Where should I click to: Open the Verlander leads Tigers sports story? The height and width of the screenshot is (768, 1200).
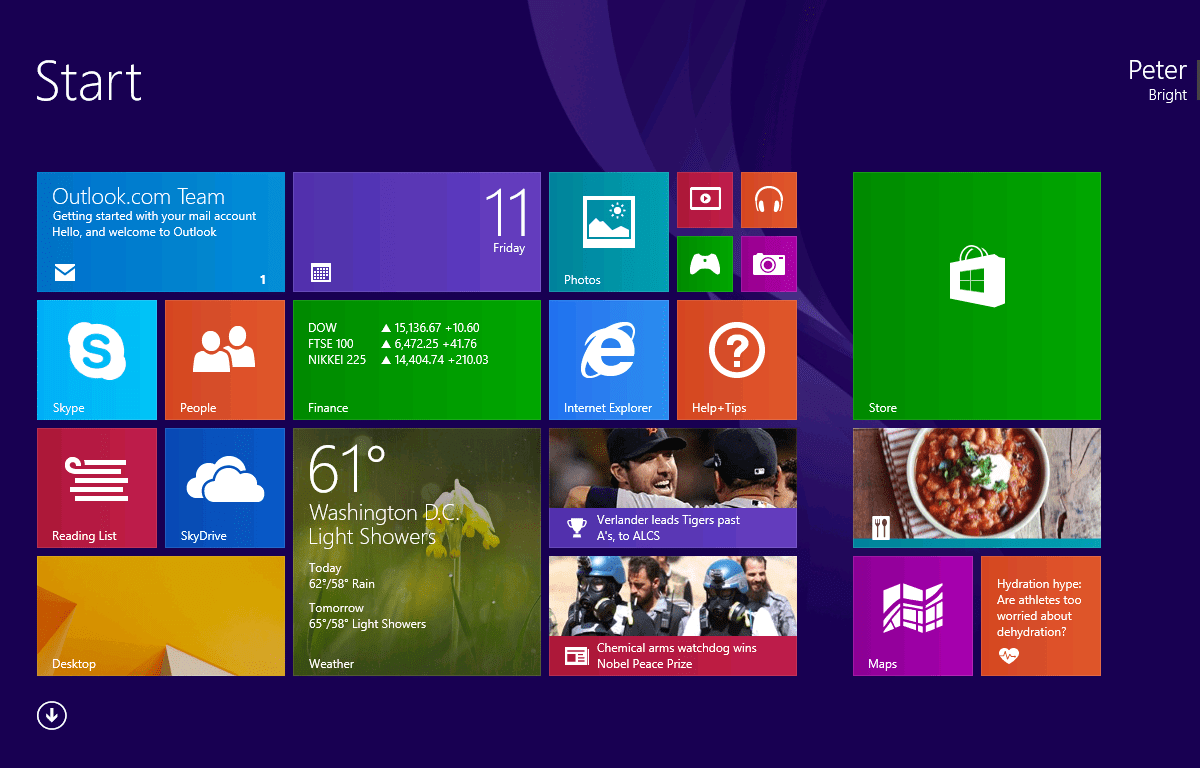click(673, 488)
